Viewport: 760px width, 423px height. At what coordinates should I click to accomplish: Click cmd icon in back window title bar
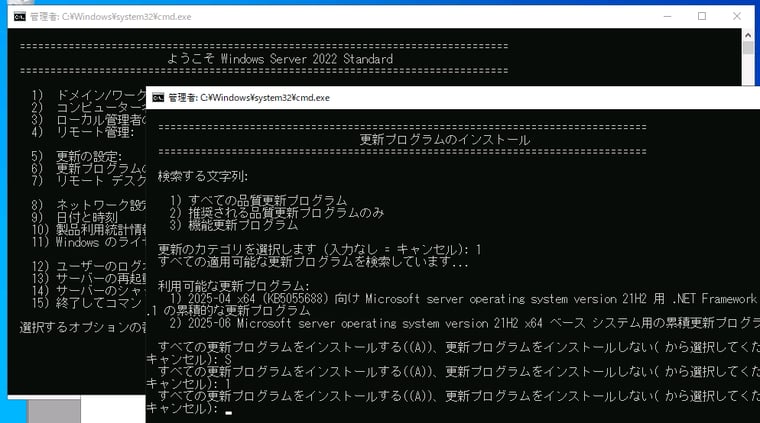click(x=19, y=16)
